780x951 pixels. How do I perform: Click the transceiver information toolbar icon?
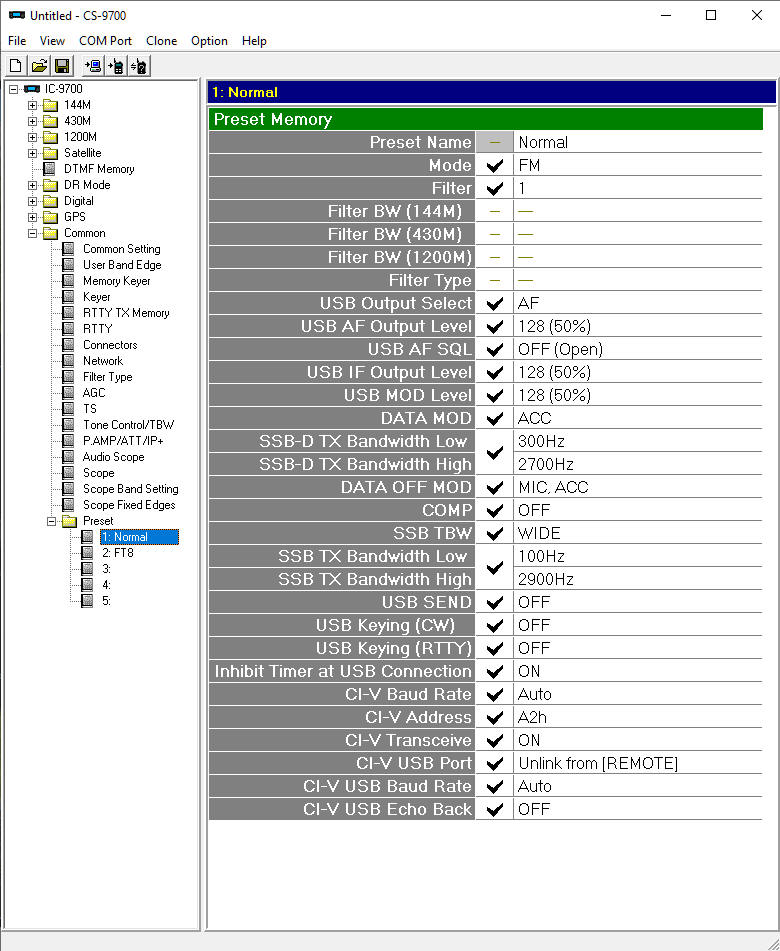[139, 66]
